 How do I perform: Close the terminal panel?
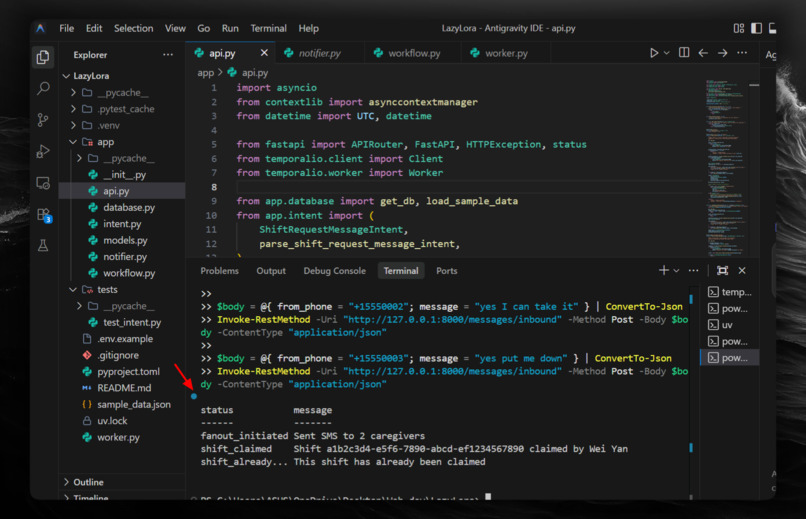click(x=742, y=271)
